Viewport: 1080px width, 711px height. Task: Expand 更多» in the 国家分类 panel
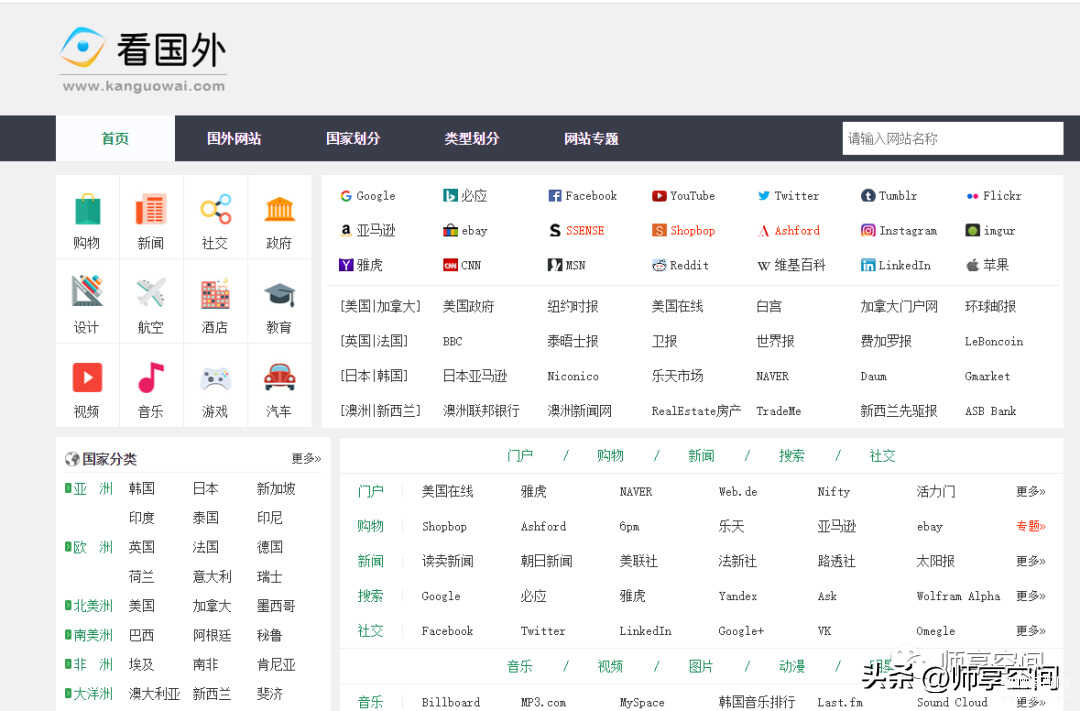pyautogui.click(x=306, y=458)
